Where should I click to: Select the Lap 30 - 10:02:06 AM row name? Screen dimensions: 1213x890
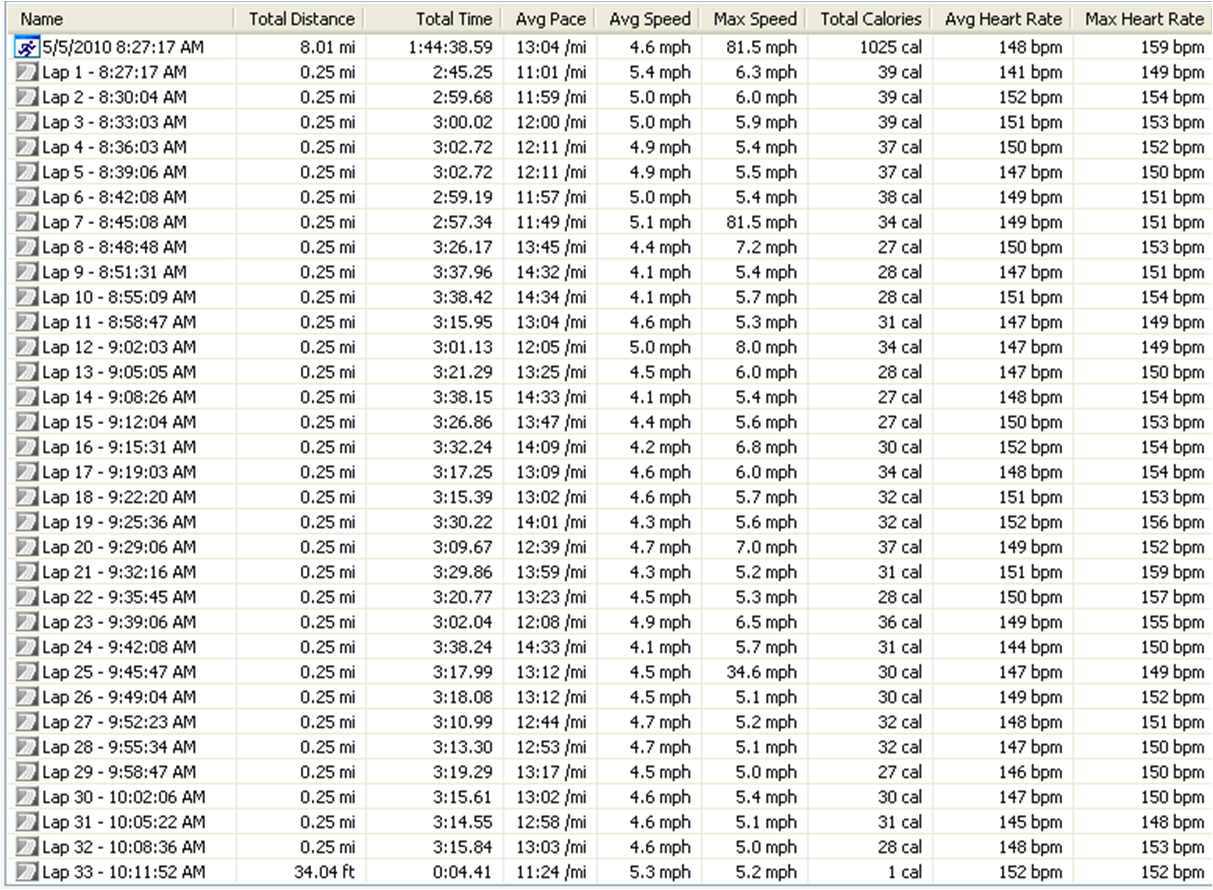pyautogui.click(x=124, y=797)
